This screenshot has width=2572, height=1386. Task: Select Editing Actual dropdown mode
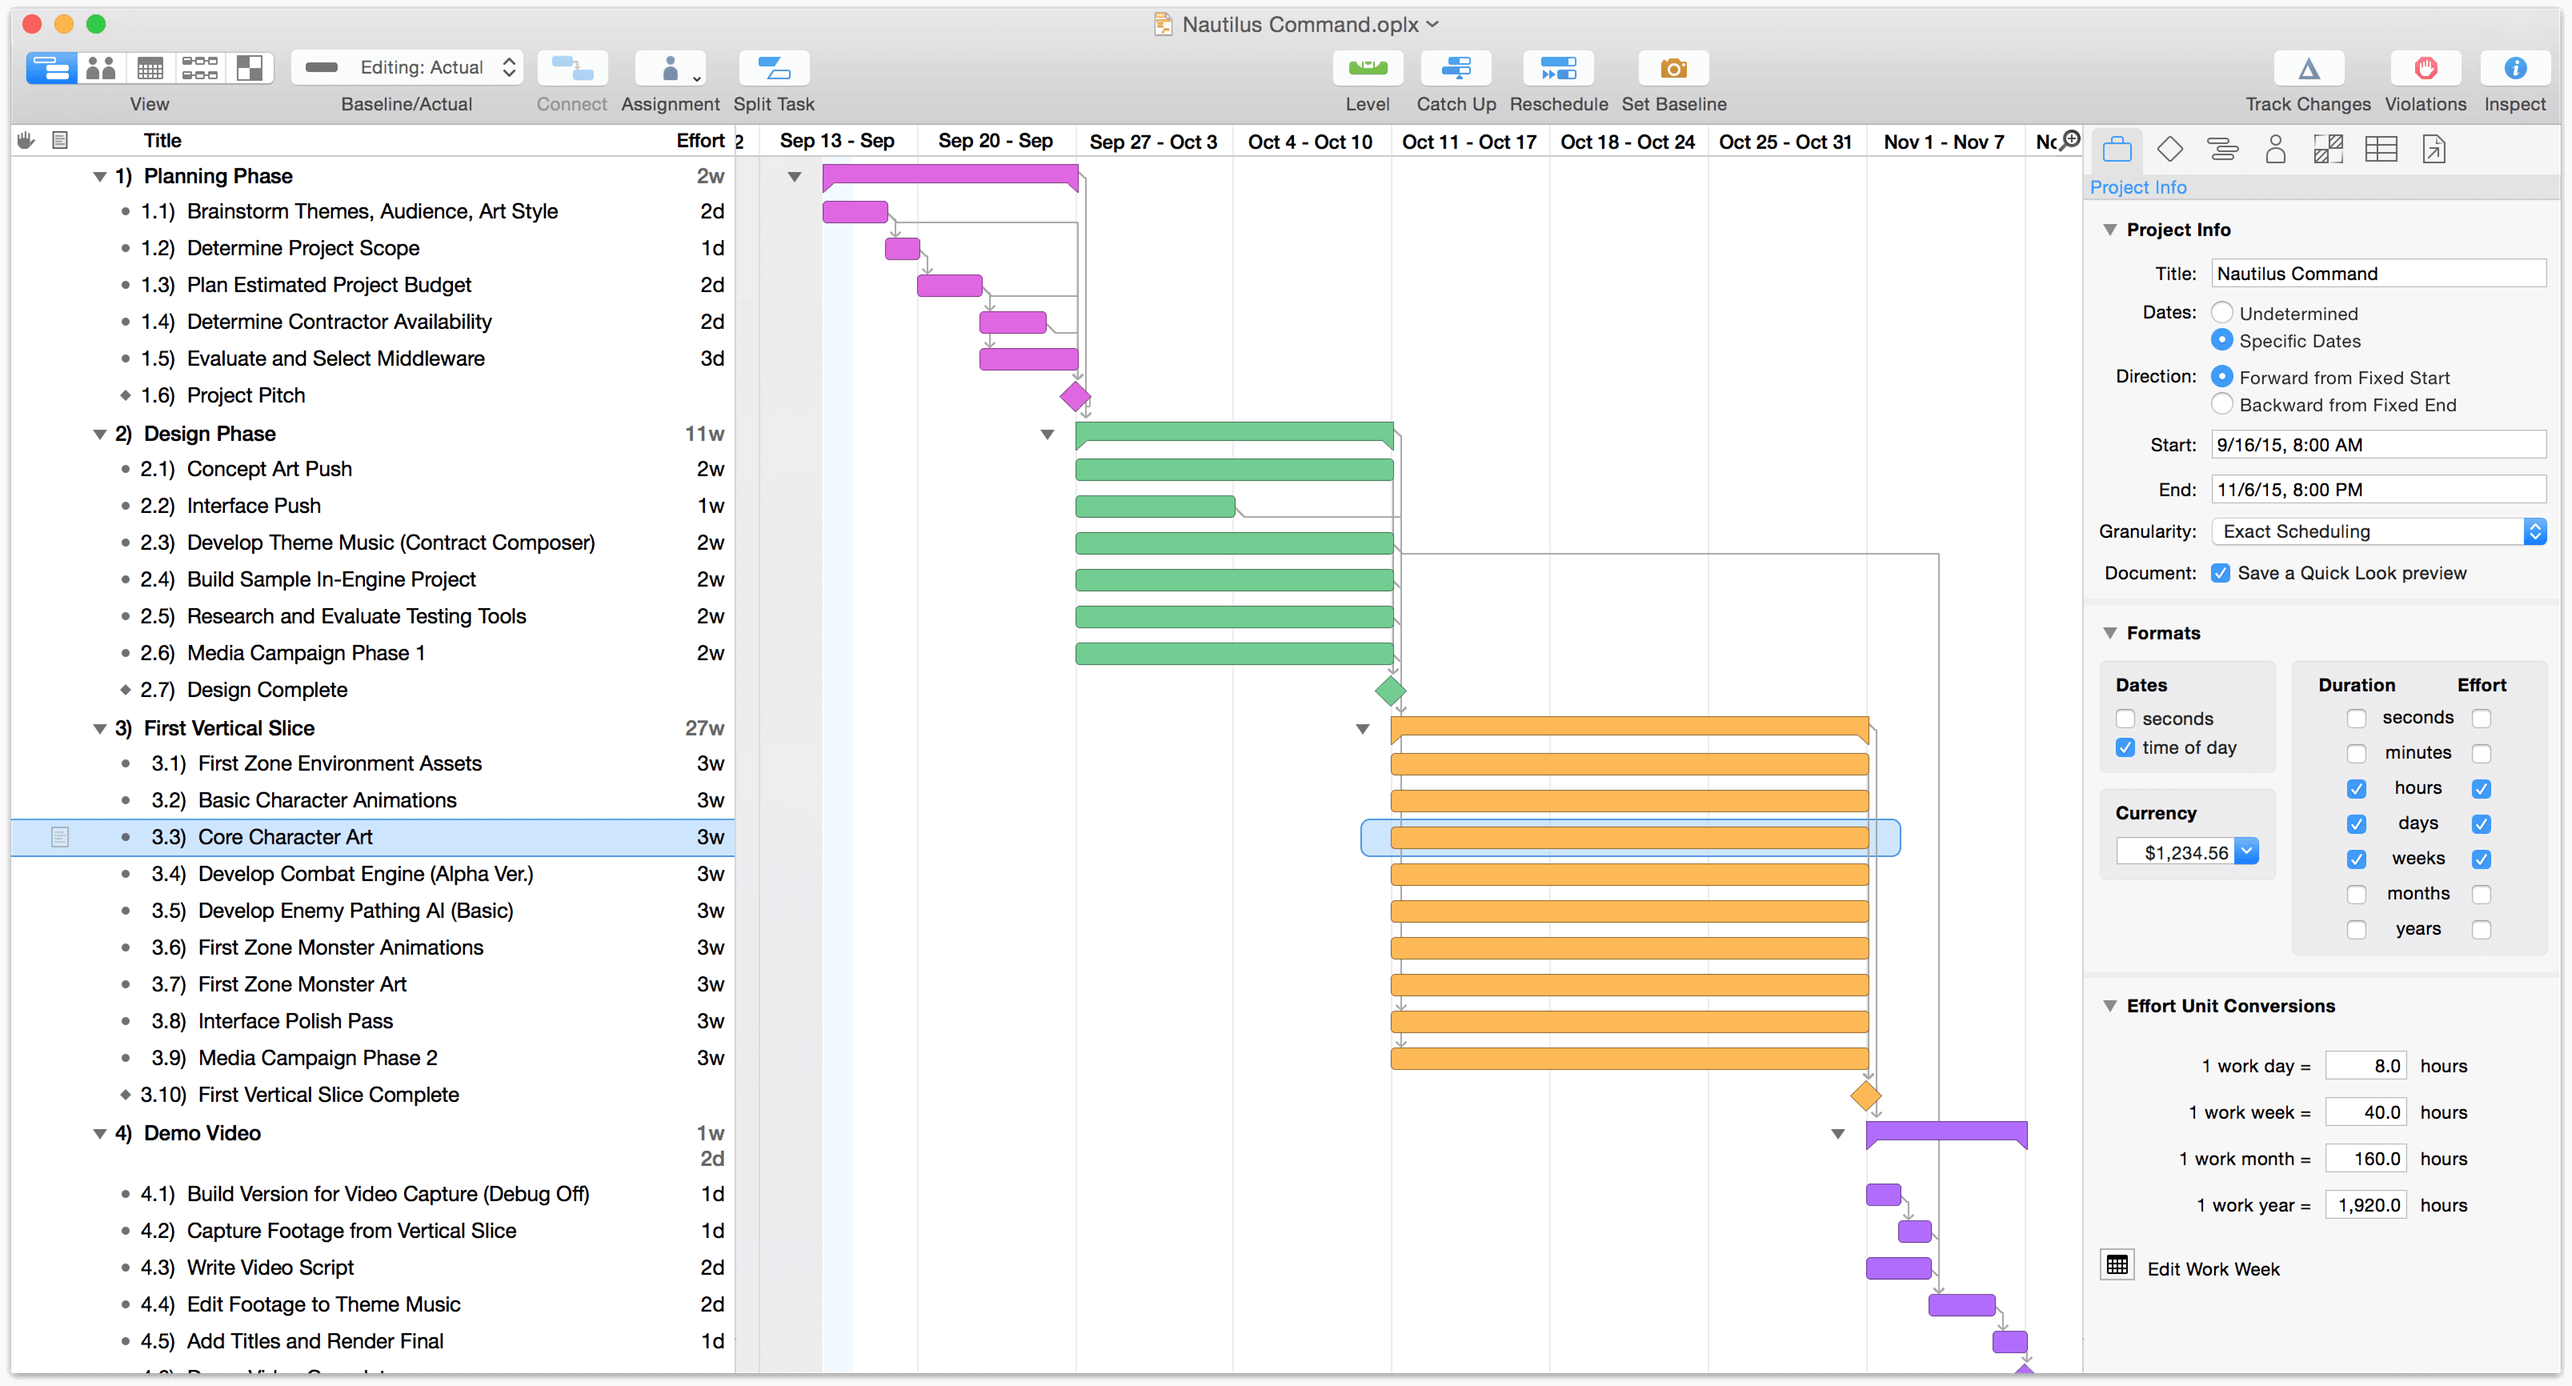pyautogui.click(x=410, y=68)
